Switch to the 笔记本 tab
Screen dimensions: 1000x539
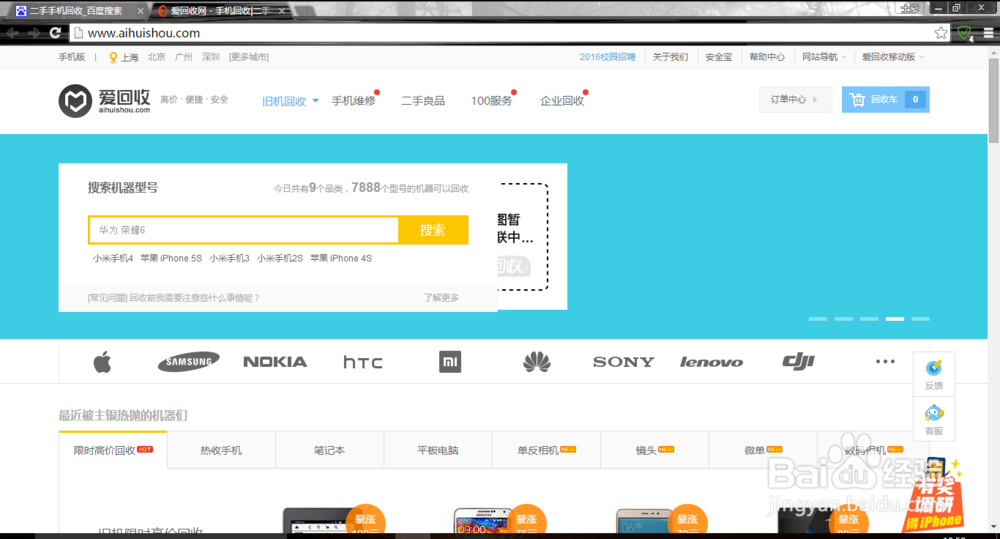(x=330, y=450)
